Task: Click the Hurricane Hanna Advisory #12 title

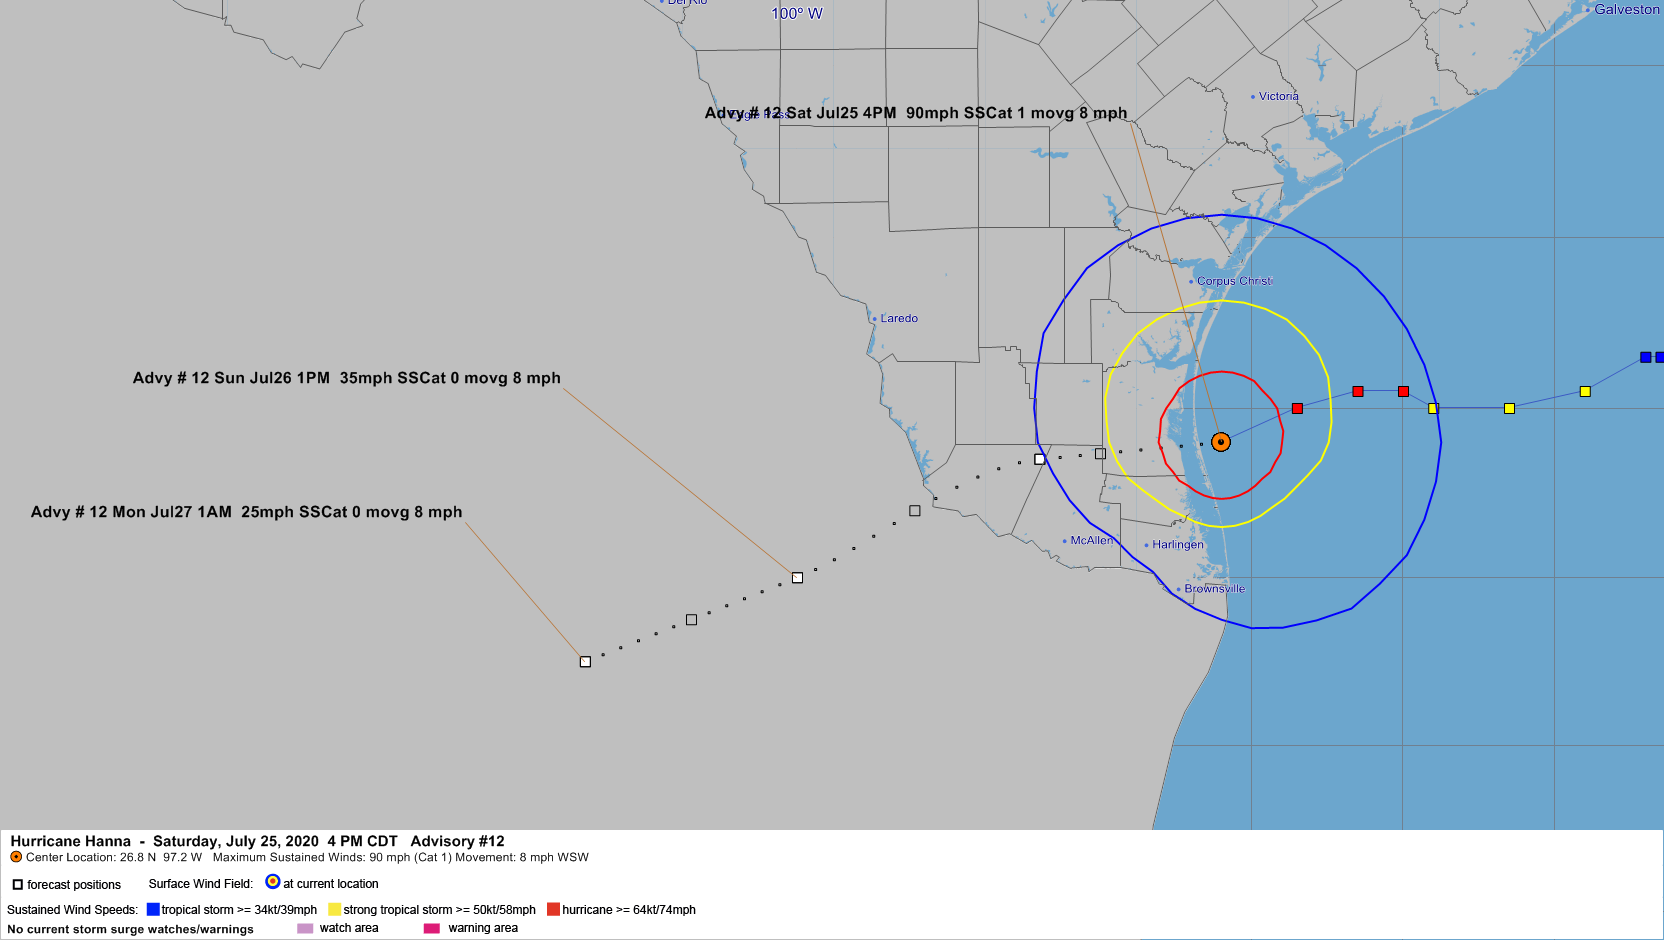Action: (x=258, y=841)
